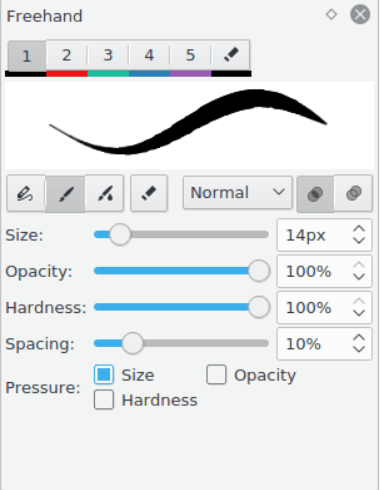
Task: Choose the eraser preset tab icon
Action: tap(231, 55)
